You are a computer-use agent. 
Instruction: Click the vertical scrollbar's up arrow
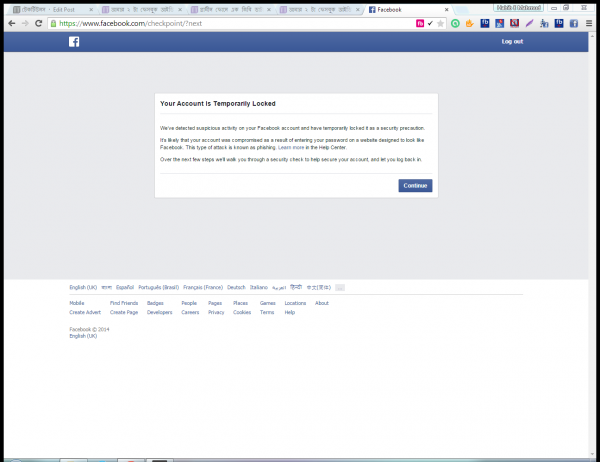(x=593, y=36)
